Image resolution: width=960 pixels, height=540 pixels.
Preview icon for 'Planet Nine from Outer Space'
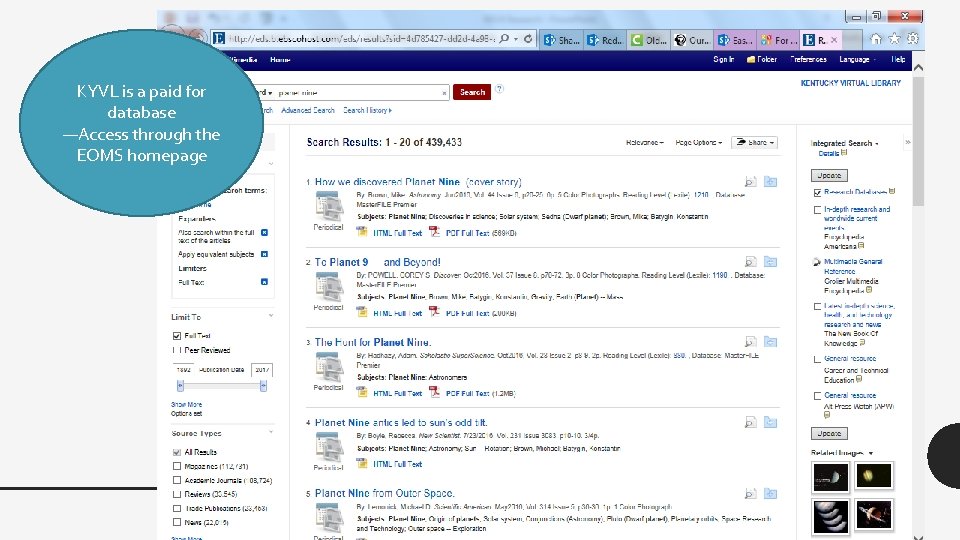(x=750, y=493)
